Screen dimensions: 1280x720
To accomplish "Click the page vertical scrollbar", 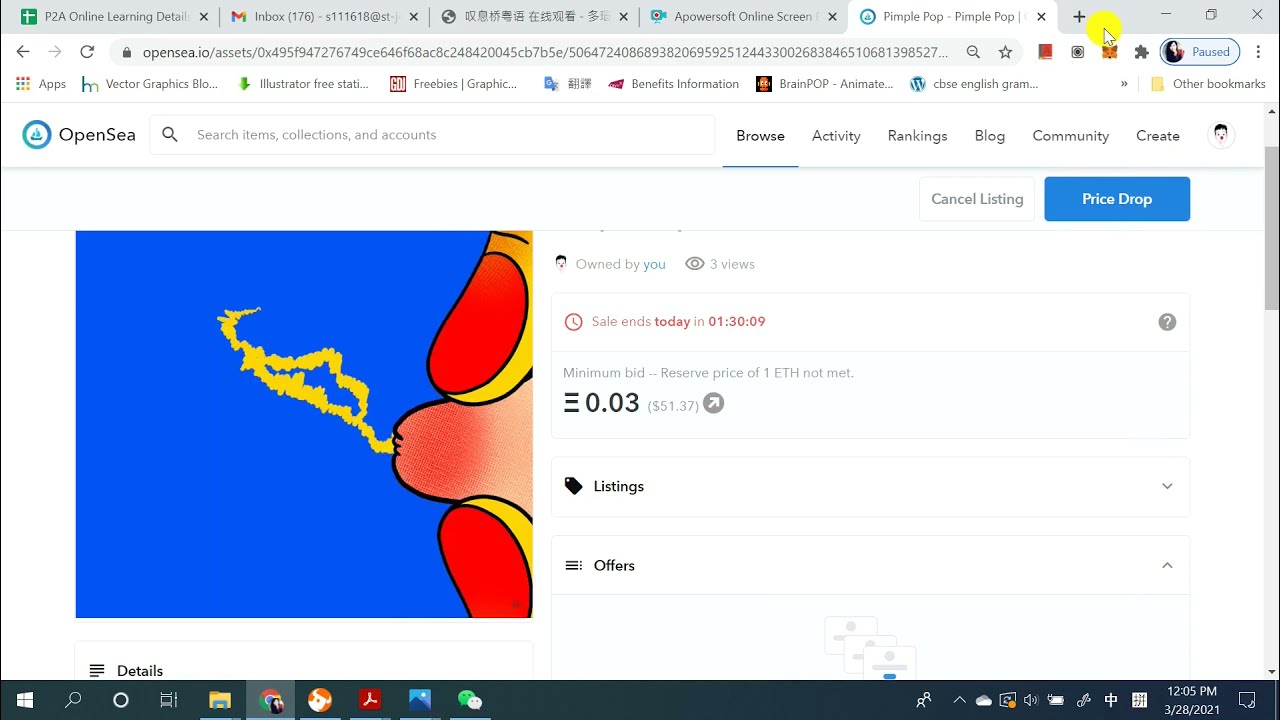I will (x=1272, y=230).
